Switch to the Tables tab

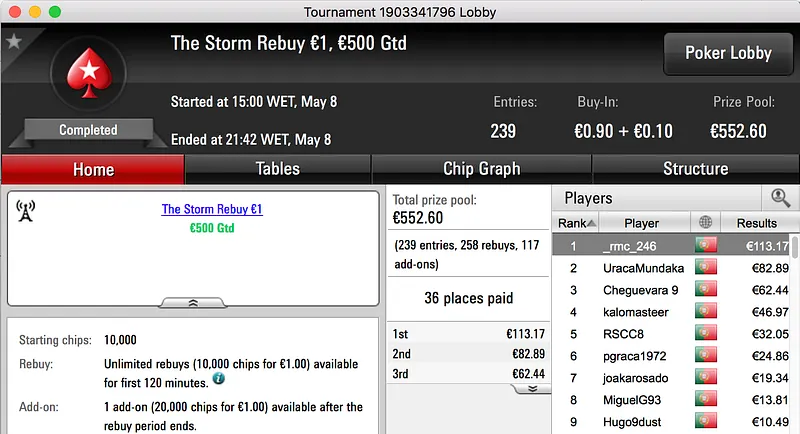click(x=277, y=169)
